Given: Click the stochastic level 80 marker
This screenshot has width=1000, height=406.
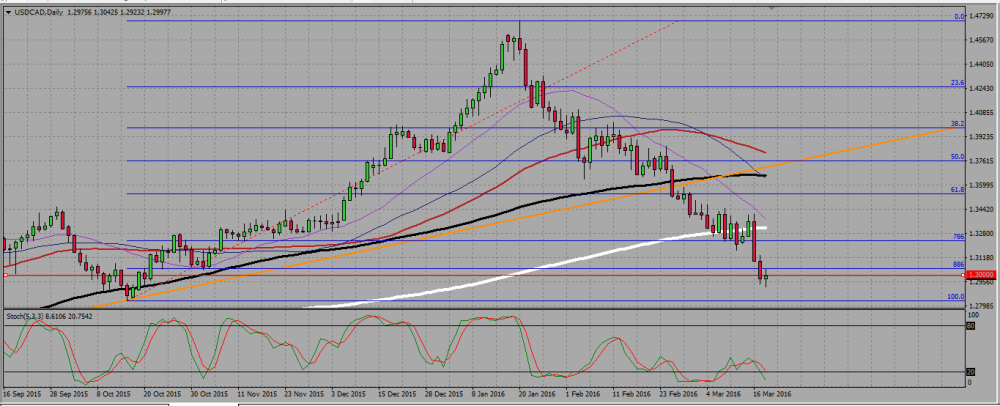Looking at the screenshot, I should click(x=973, y=326).
